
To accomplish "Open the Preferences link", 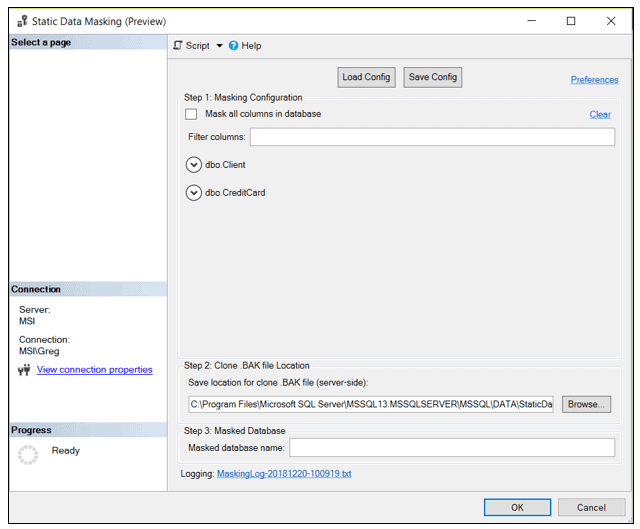I will (594, 80).
